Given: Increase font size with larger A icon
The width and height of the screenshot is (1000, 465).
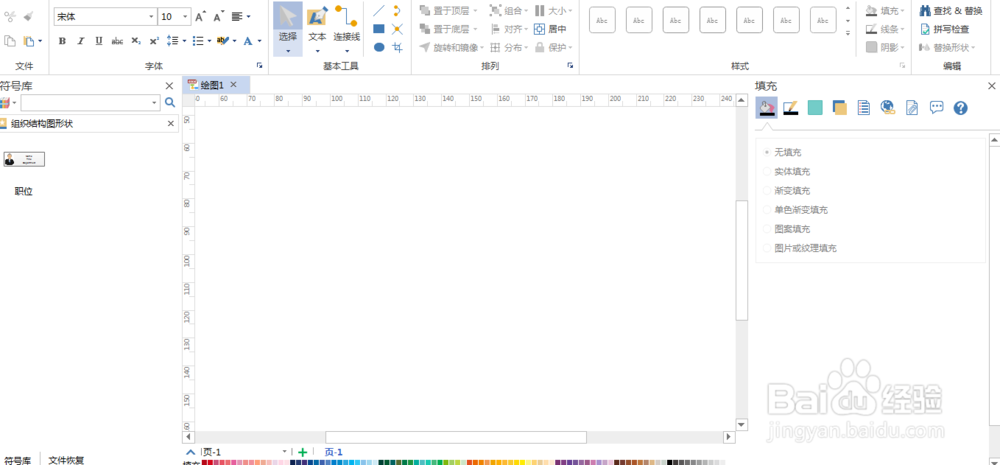Looking at the screenshot, I should click(x=200, y=17).
